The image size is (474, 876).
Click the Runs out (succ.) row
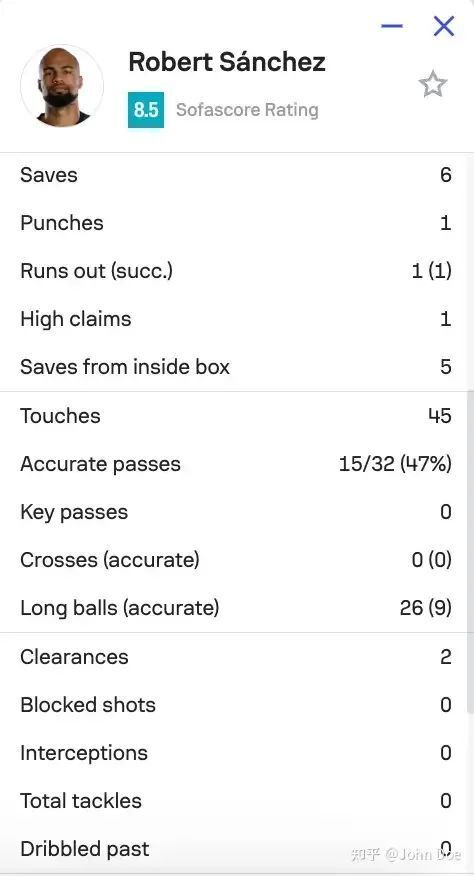coord(234,271)
